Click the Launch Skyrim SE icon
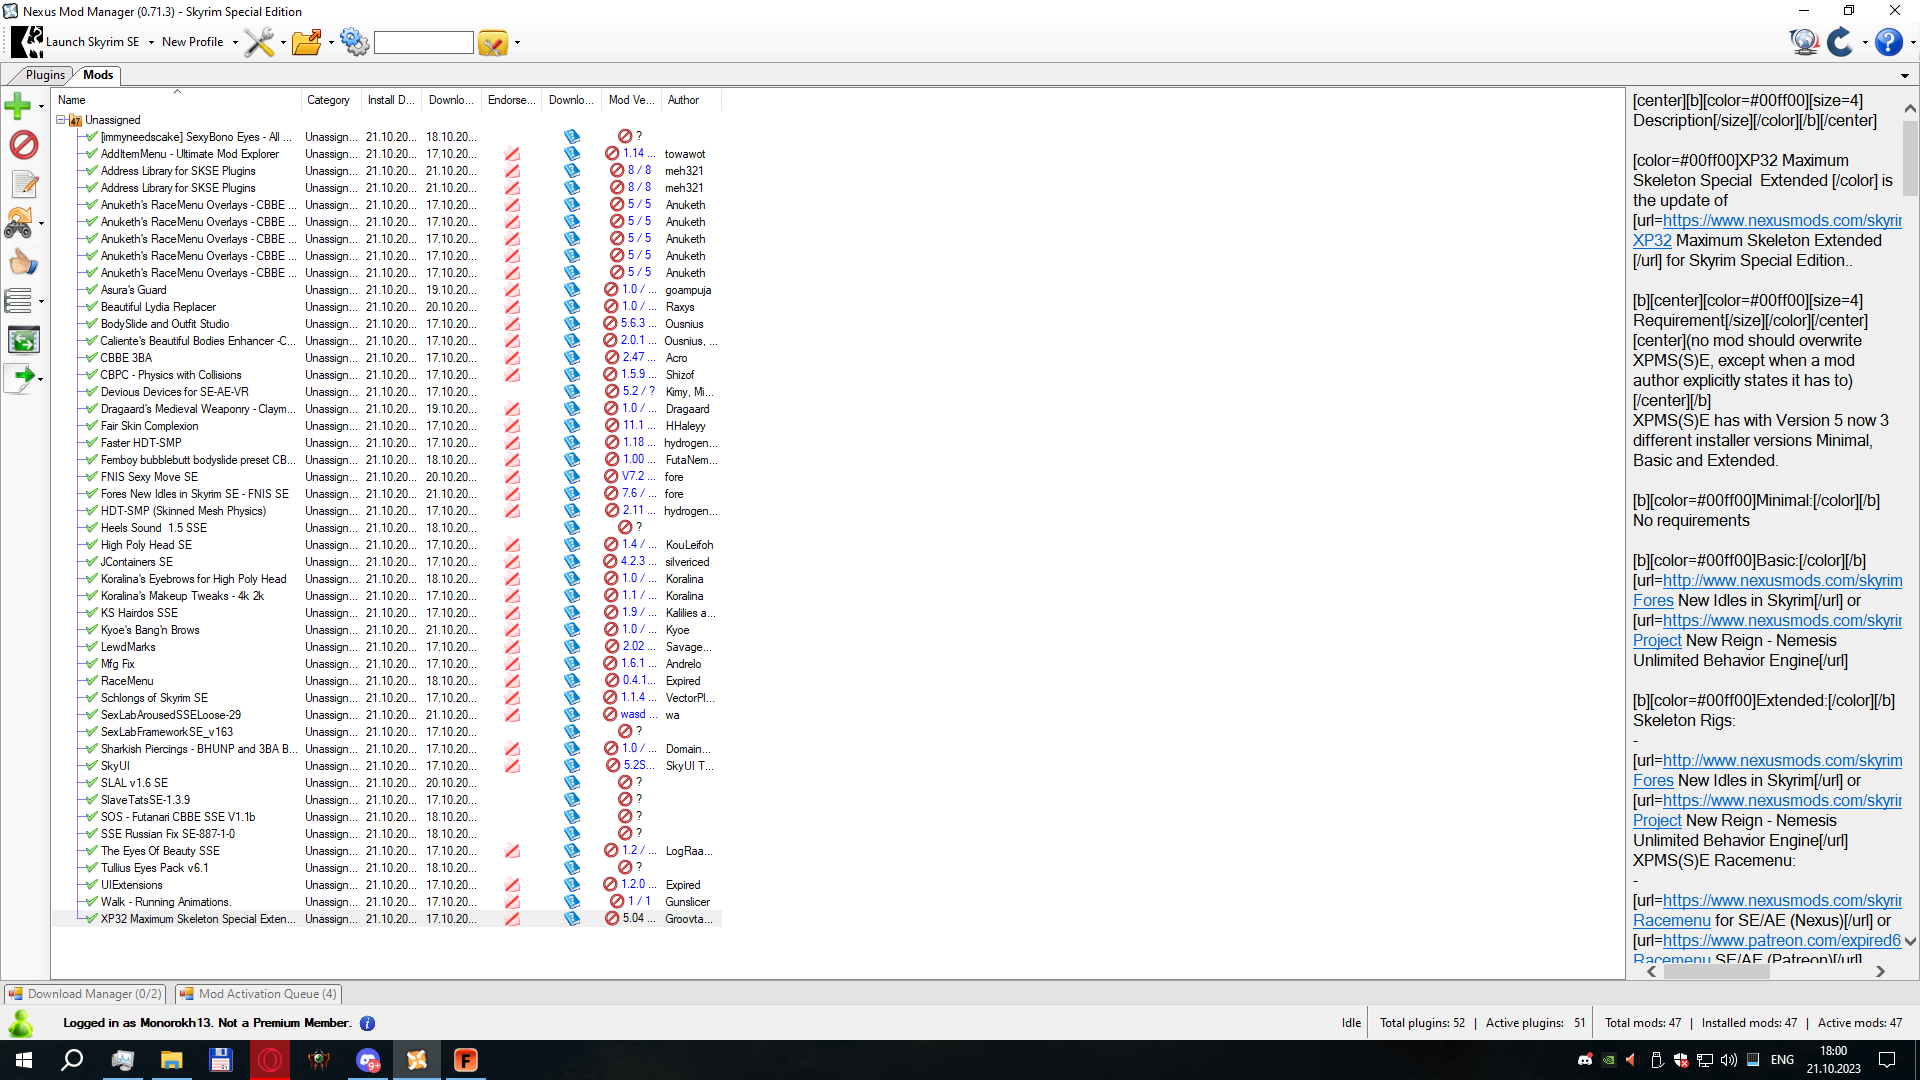The height and width of the screenshot is (1080, 1920). pos(27,42)
